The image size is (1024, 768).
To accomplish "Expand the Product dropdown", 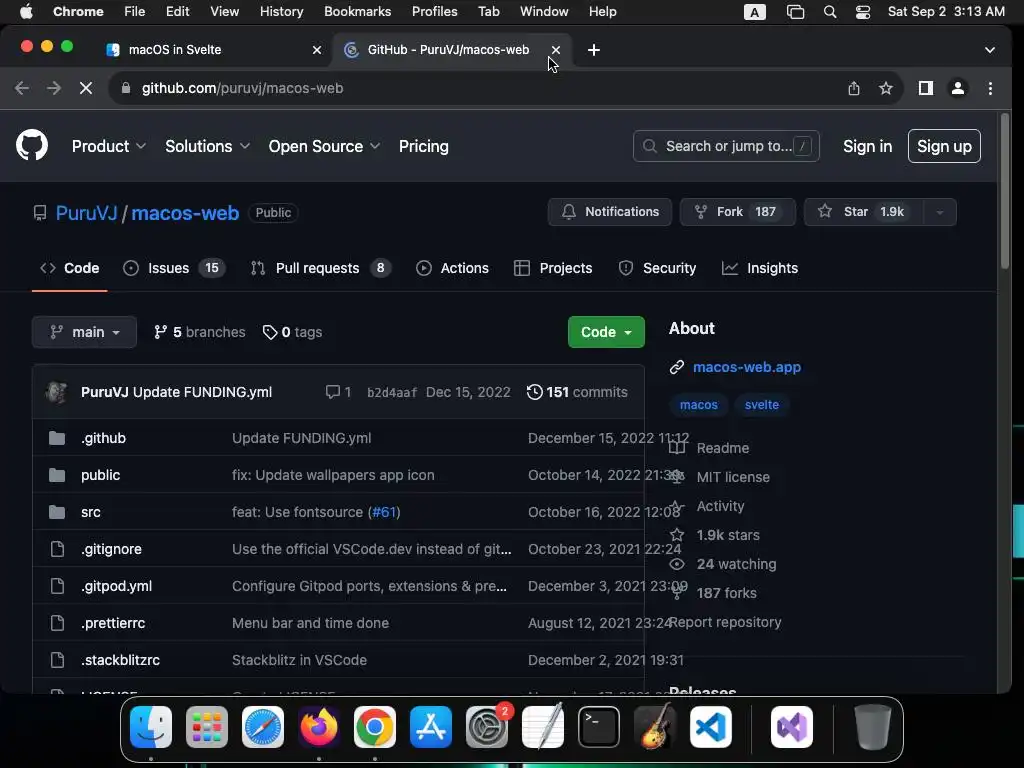I will (108, 146).
